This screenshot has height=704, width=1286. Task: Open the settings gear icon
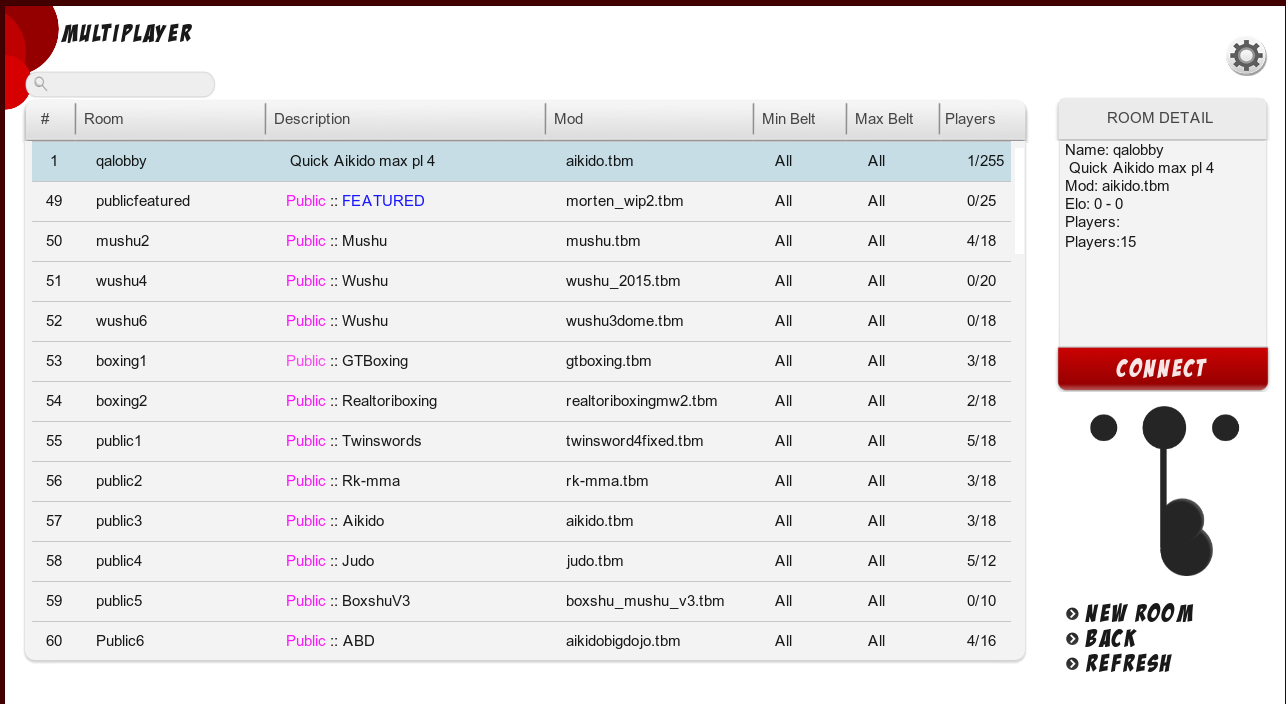pos(1246,56)
